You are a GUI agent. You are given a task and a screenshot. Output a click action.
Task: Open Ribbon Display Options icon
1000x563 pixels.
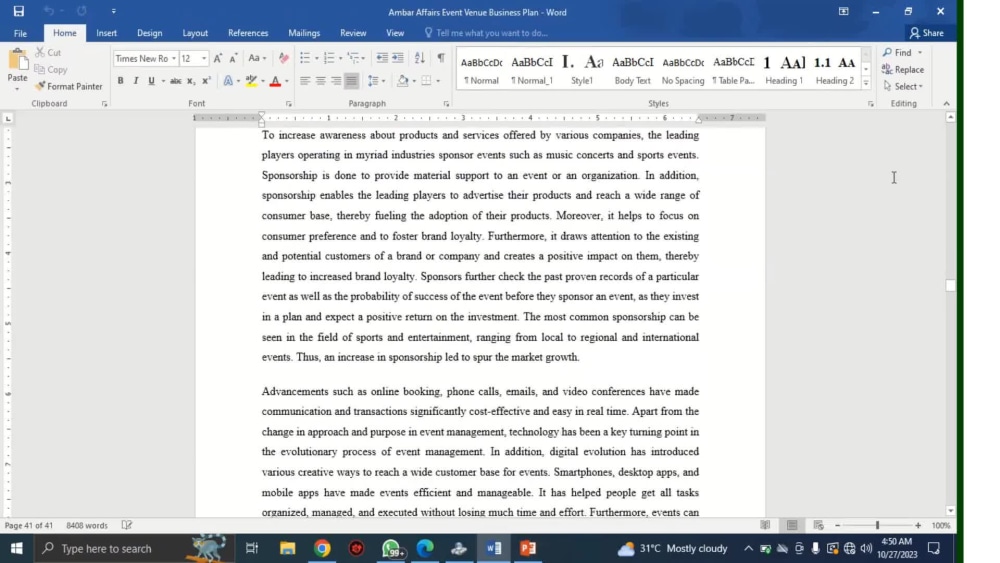(x=843, y=11)
